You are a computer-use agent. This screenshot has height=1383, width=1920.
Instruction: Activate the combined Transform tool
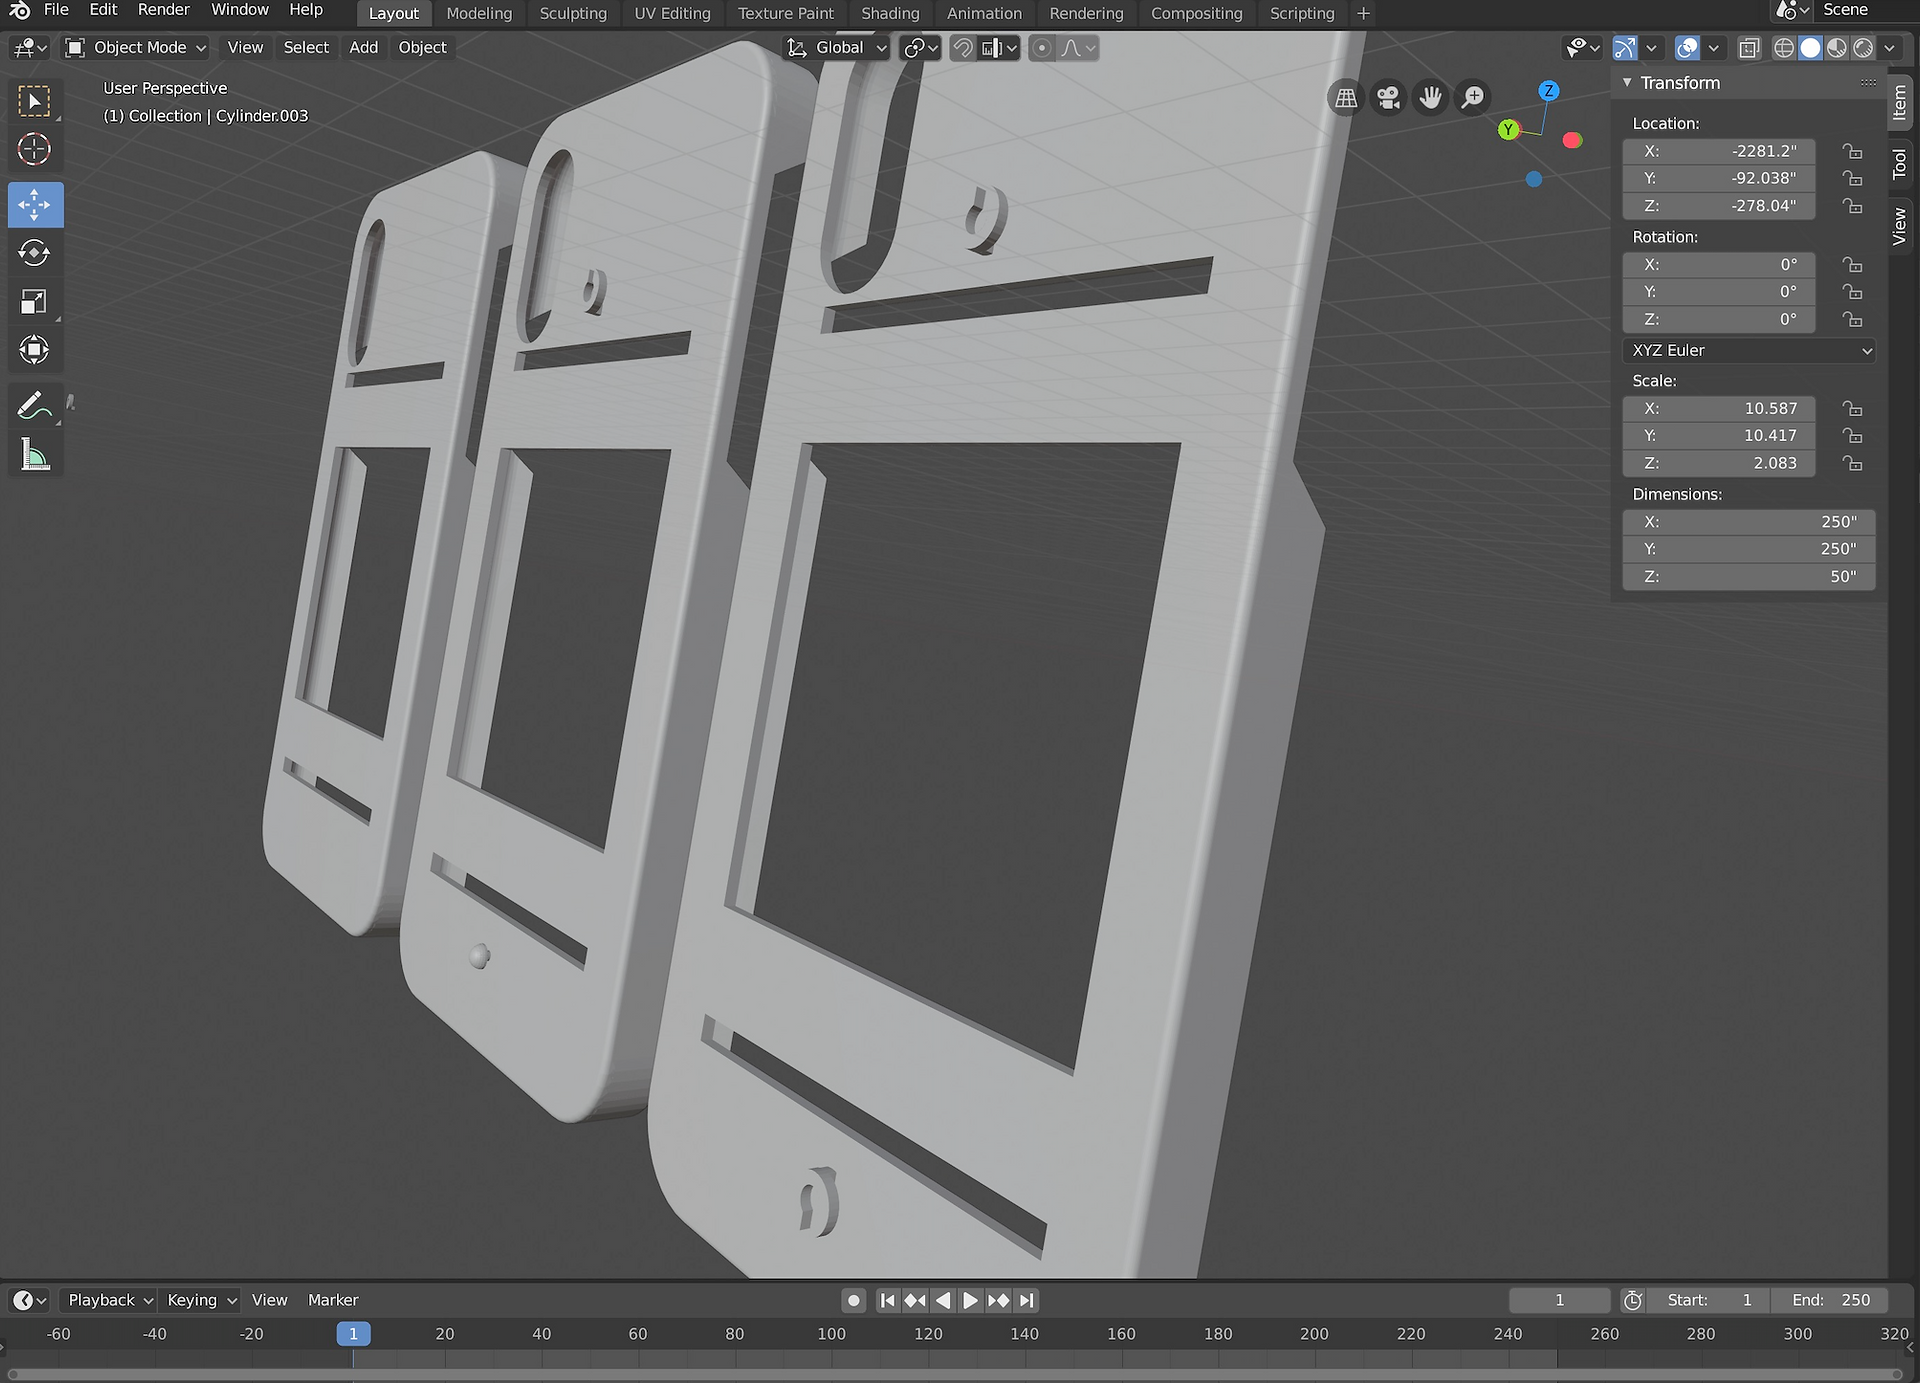pyautogui.click(x=35, y=349)
